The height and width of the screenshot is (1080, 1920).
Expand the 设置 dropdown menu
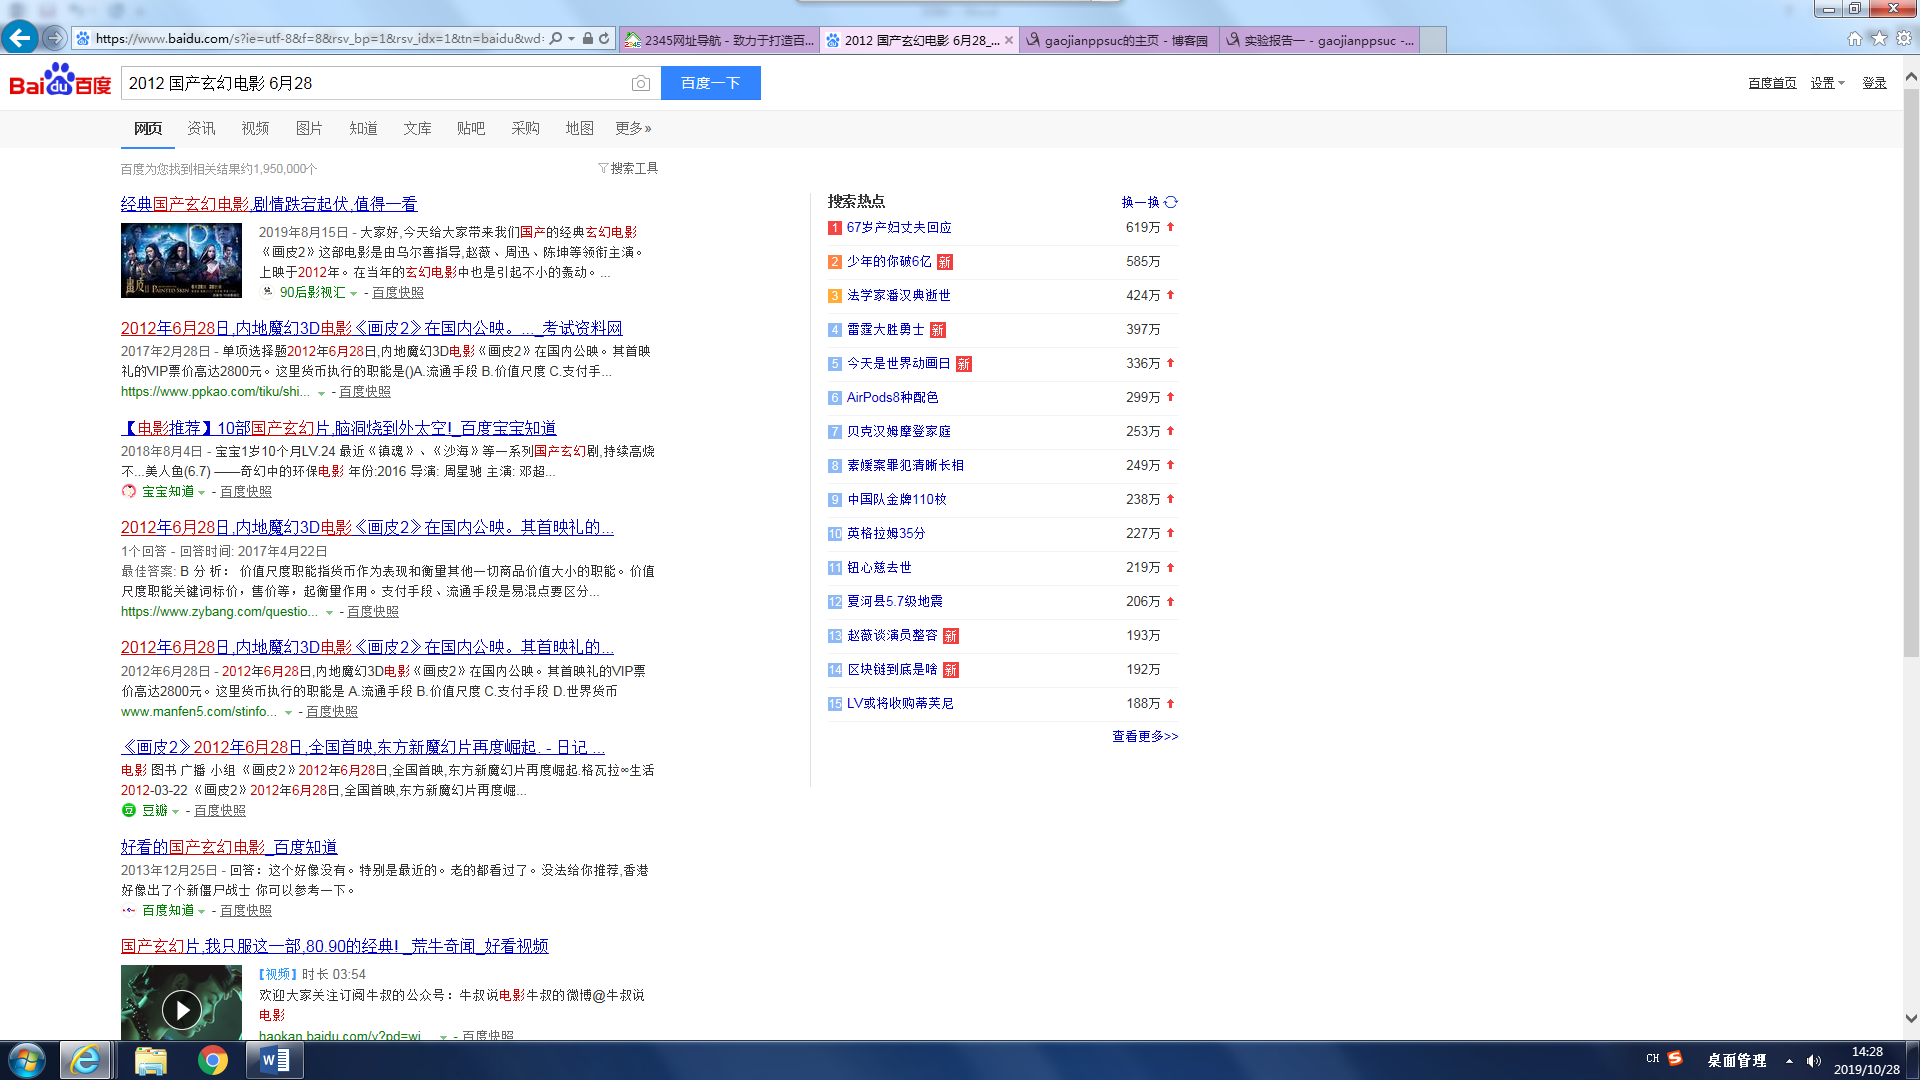pyautogui.click(x=1827, y=83)
